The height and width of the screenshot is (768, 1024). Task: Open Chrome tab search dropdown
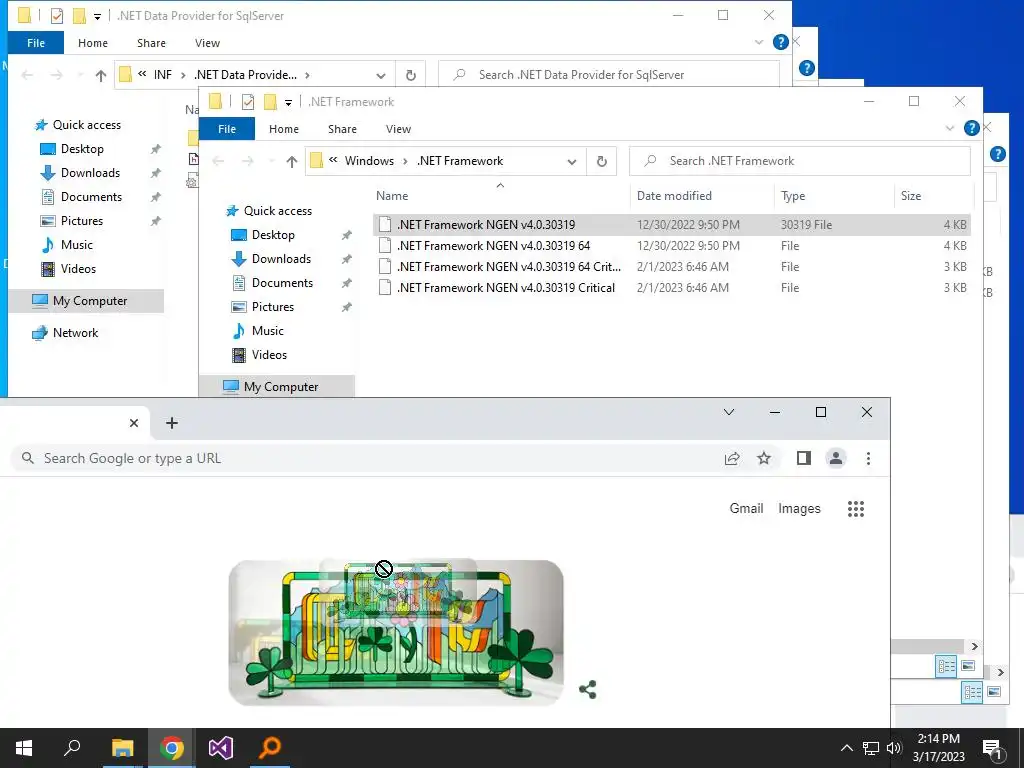click(x=729, y=412)
